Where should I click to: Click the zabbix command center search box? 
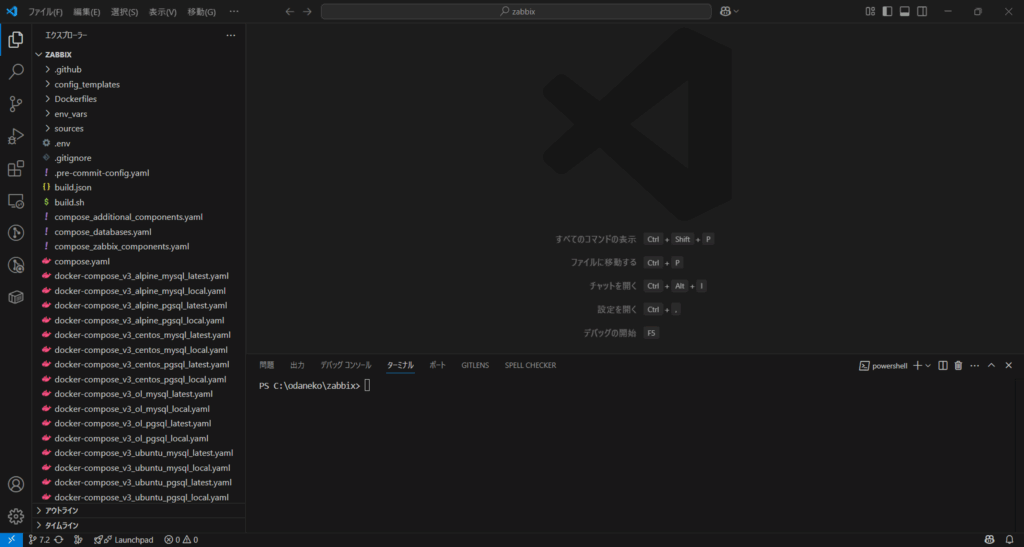click(516, 11)
